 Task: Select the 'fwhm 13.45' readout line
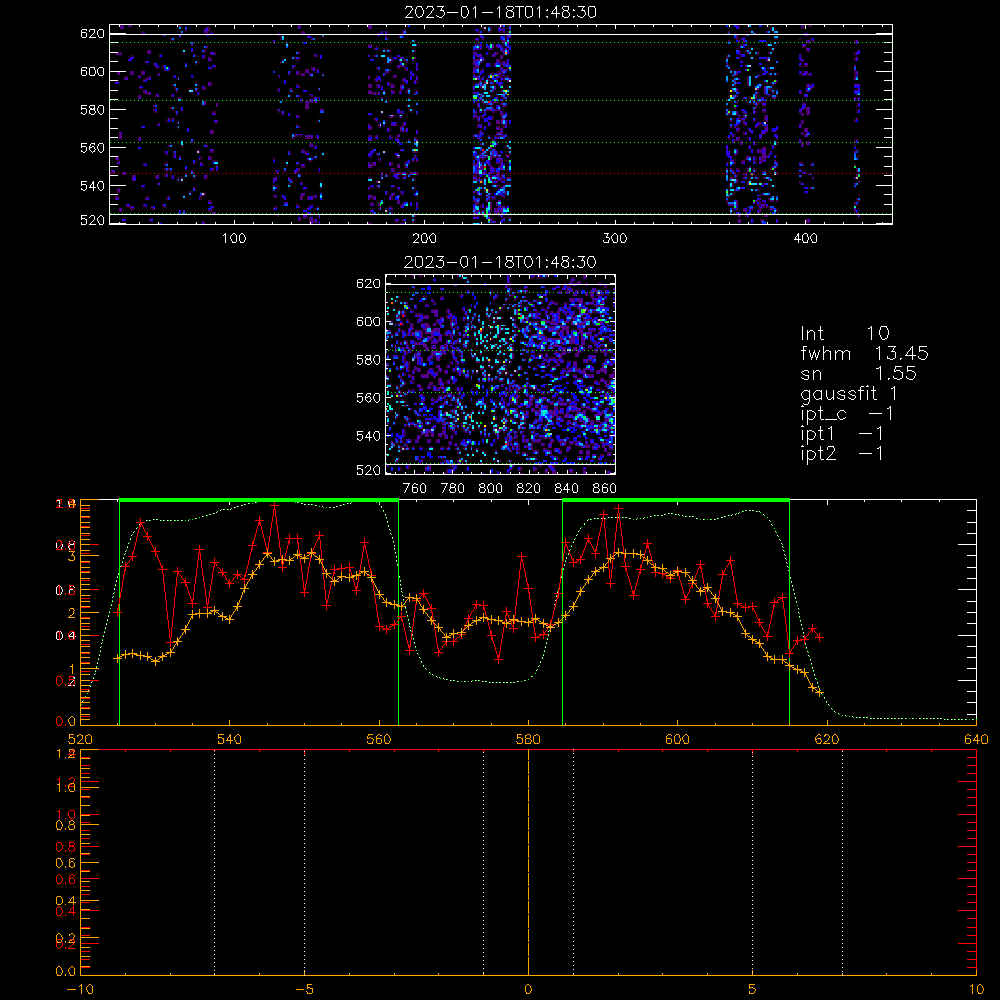tap(864, 353)
